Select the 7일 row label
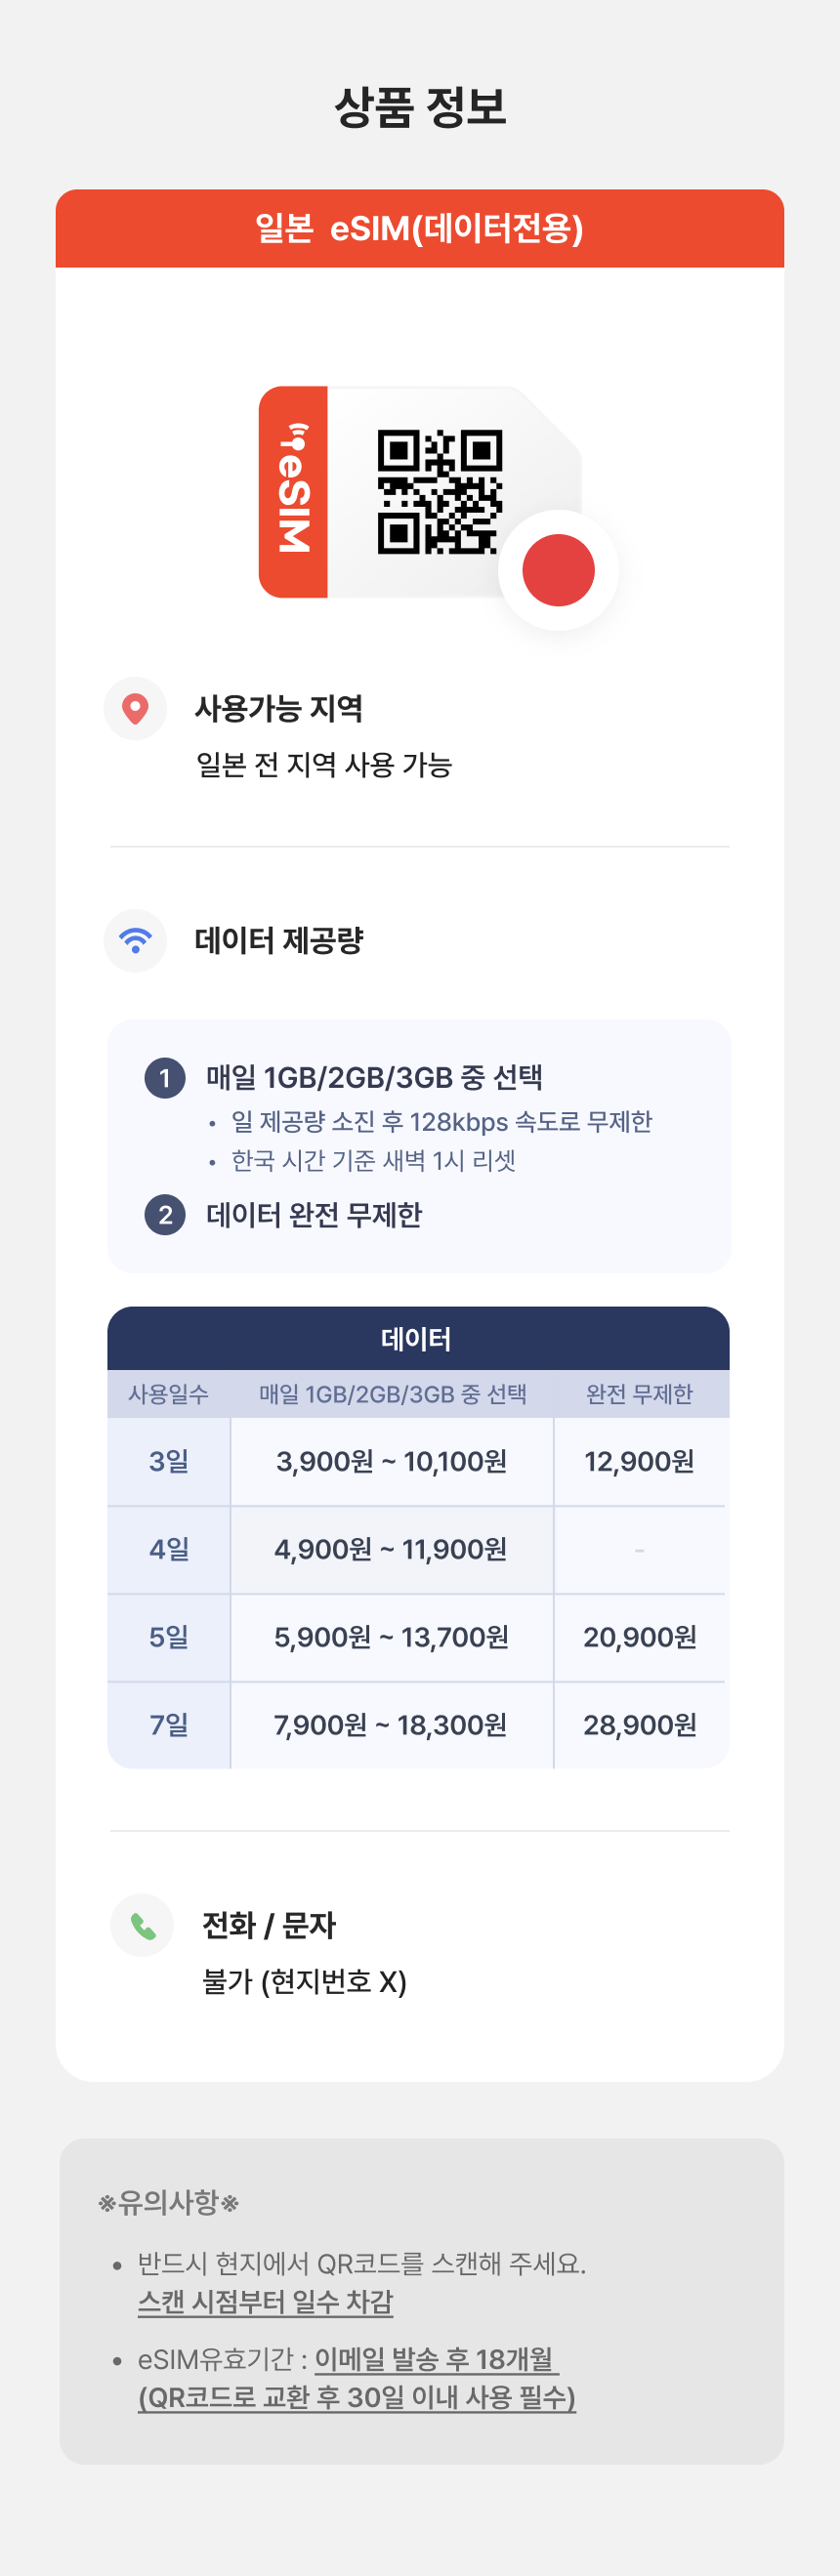 coord(169,1725)
